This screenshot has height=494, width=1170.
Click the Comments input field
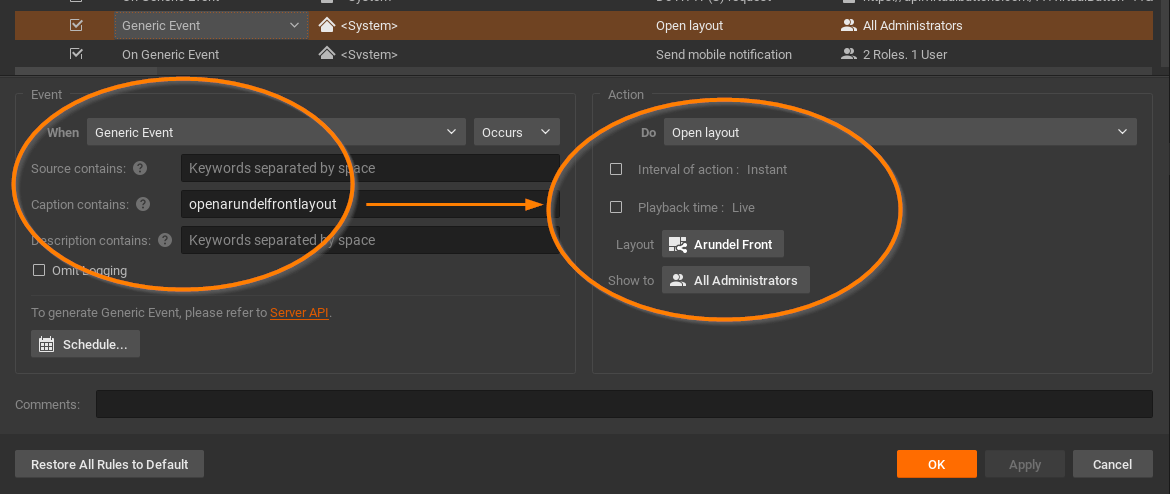click(624, 404)
